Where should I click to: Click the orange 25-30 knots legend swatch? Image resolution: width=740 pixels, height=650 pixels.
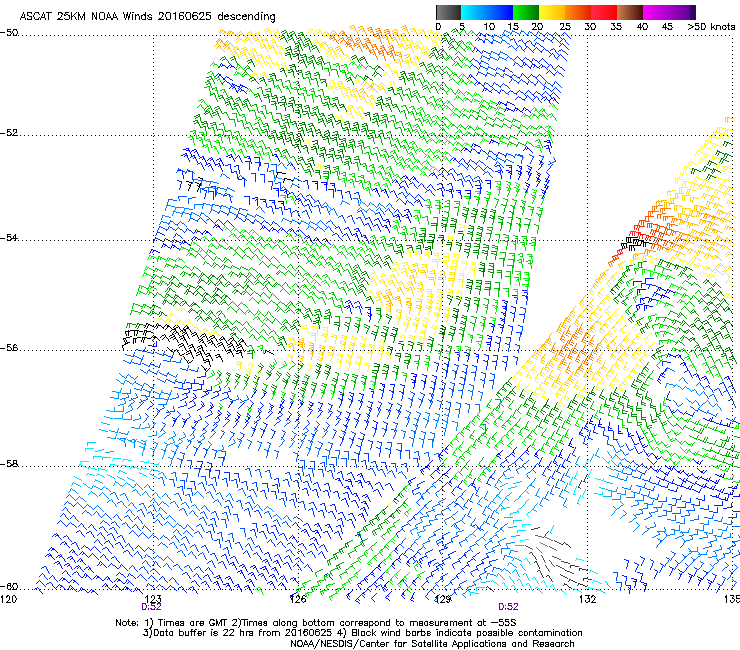pyautogui.click(x=578, y=12)
